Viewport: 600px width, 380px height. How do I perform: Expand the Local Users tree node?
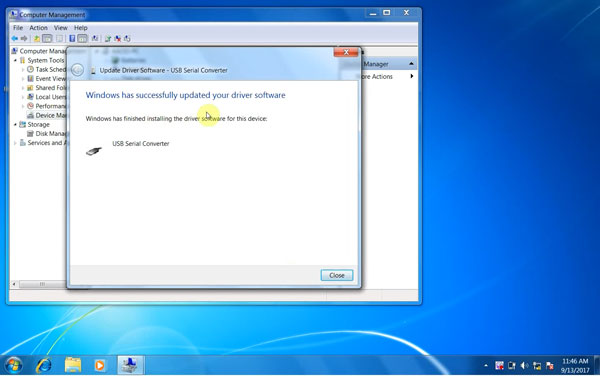tap(23, 97)
